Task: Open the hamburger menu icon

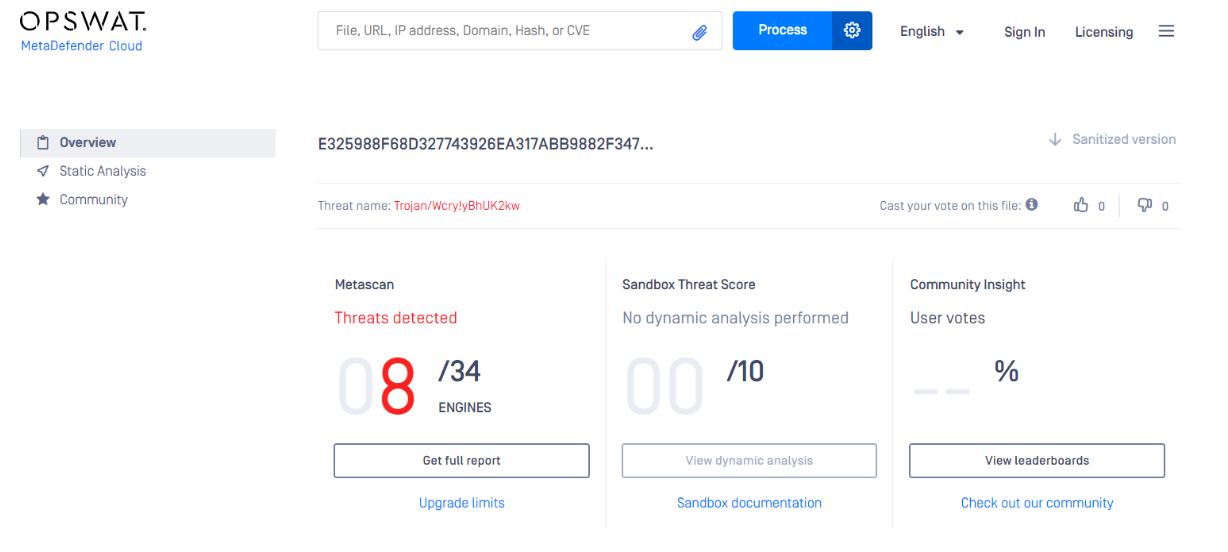Action: click(x=1166, y=31)
